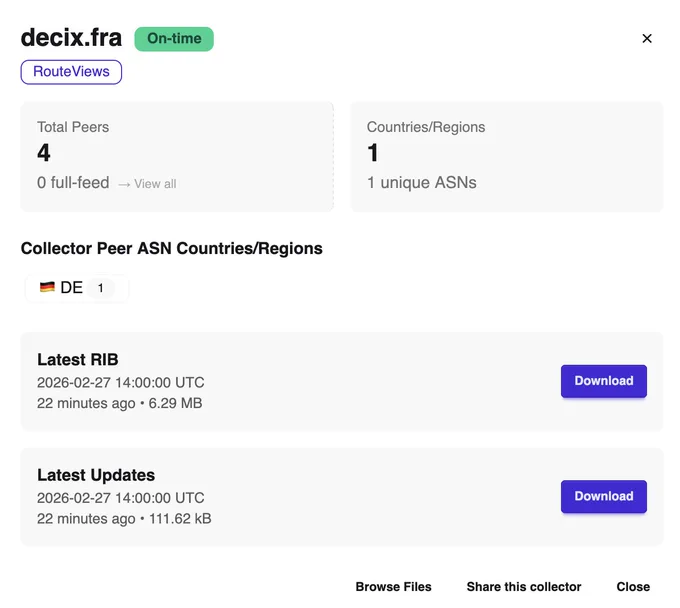Click the Close text button

(633, 587)
